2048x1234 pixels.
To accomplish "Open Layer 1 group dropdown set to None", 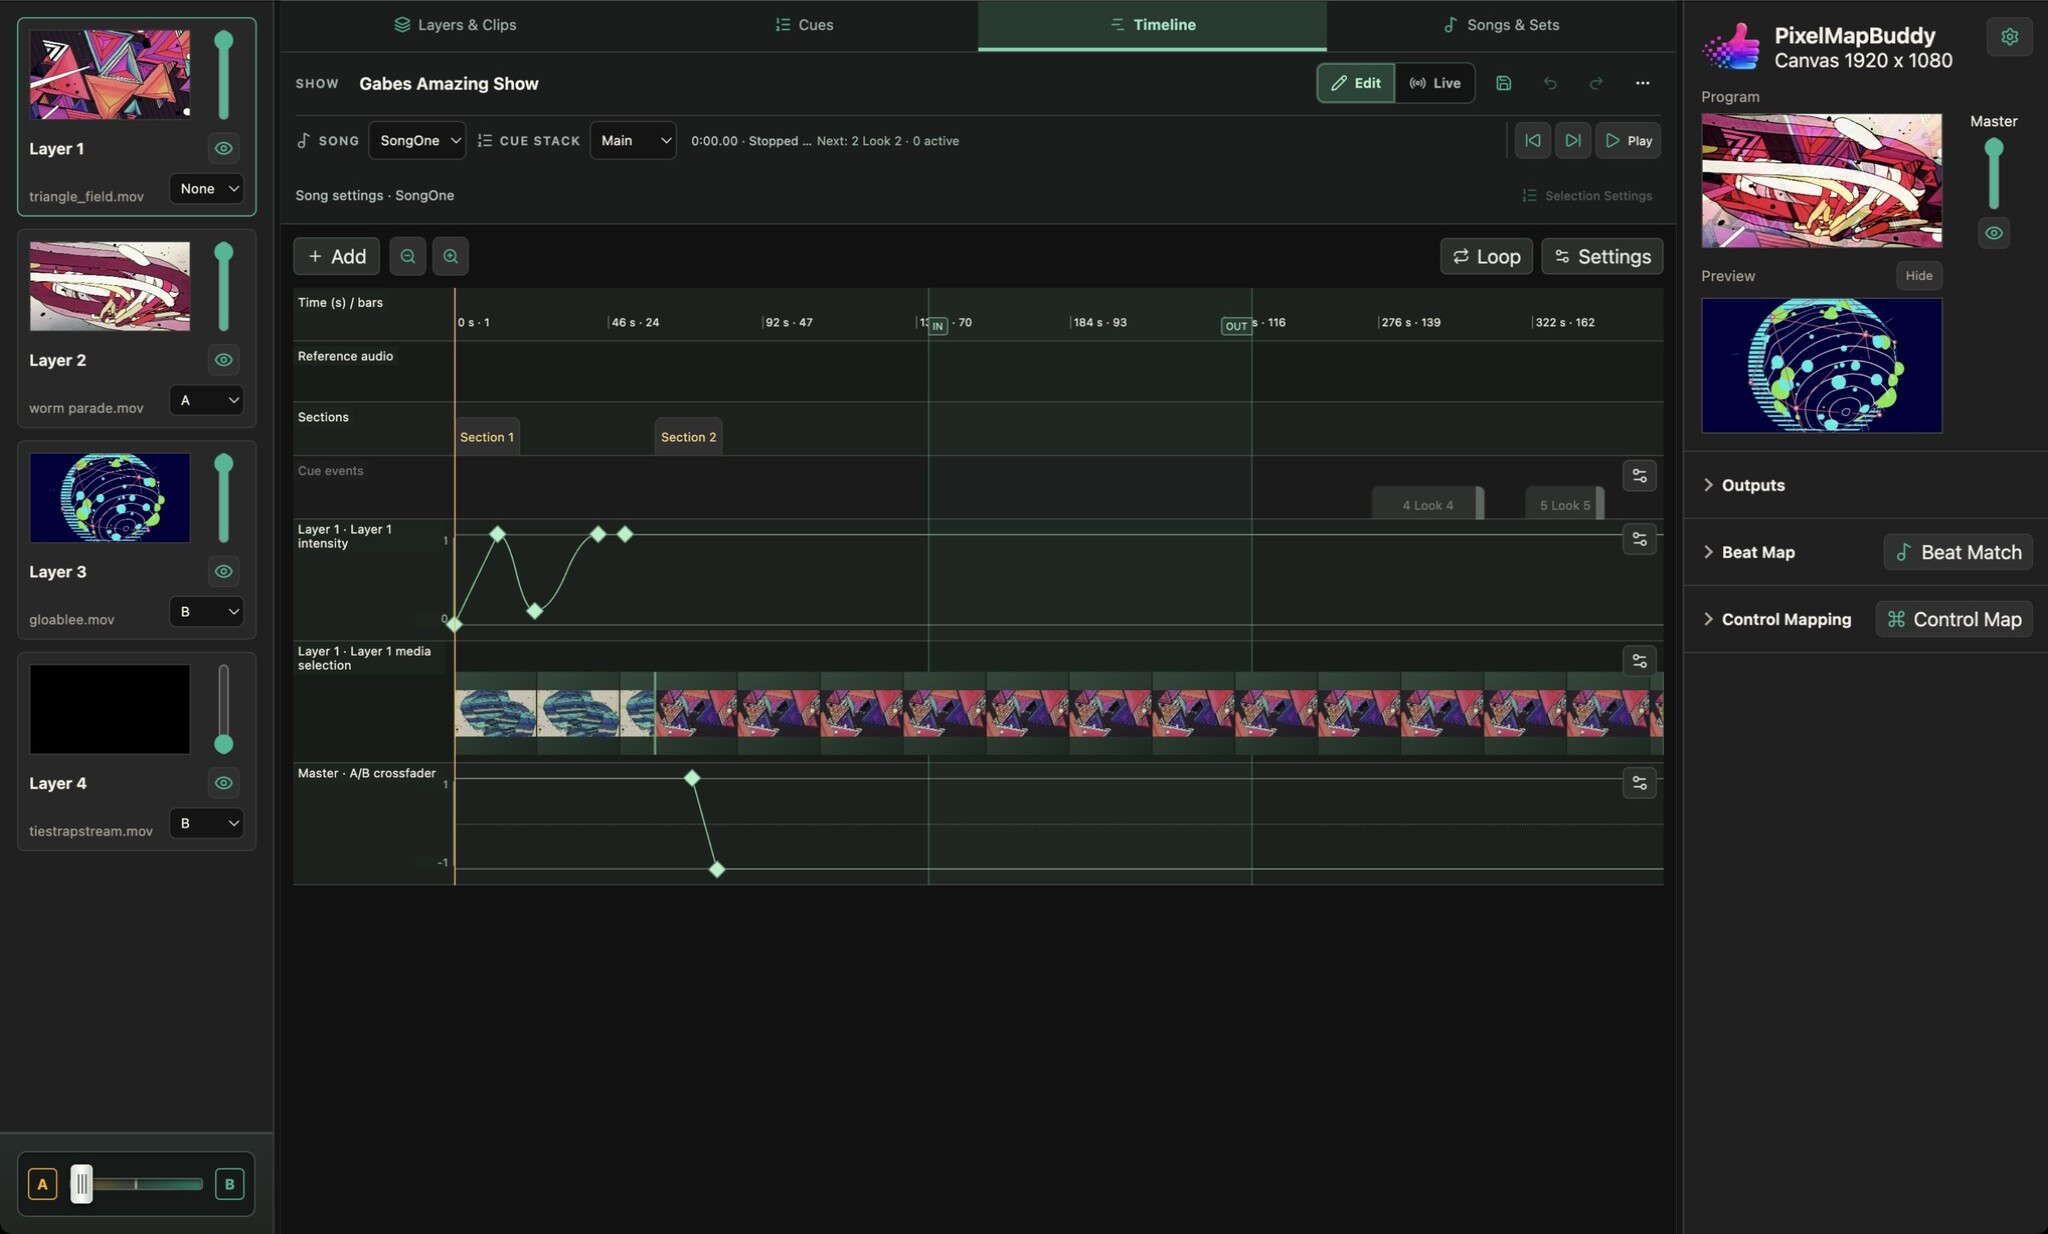I will [207, 188].
